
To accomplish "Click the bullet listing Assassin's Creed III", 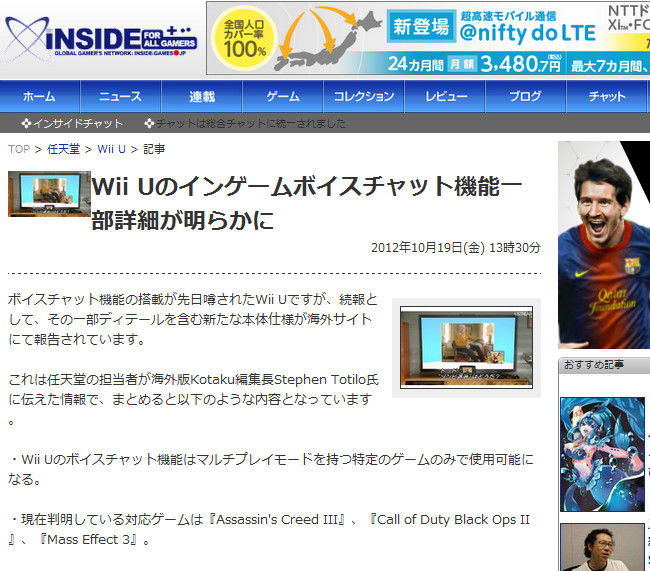I will click(269, 530).
